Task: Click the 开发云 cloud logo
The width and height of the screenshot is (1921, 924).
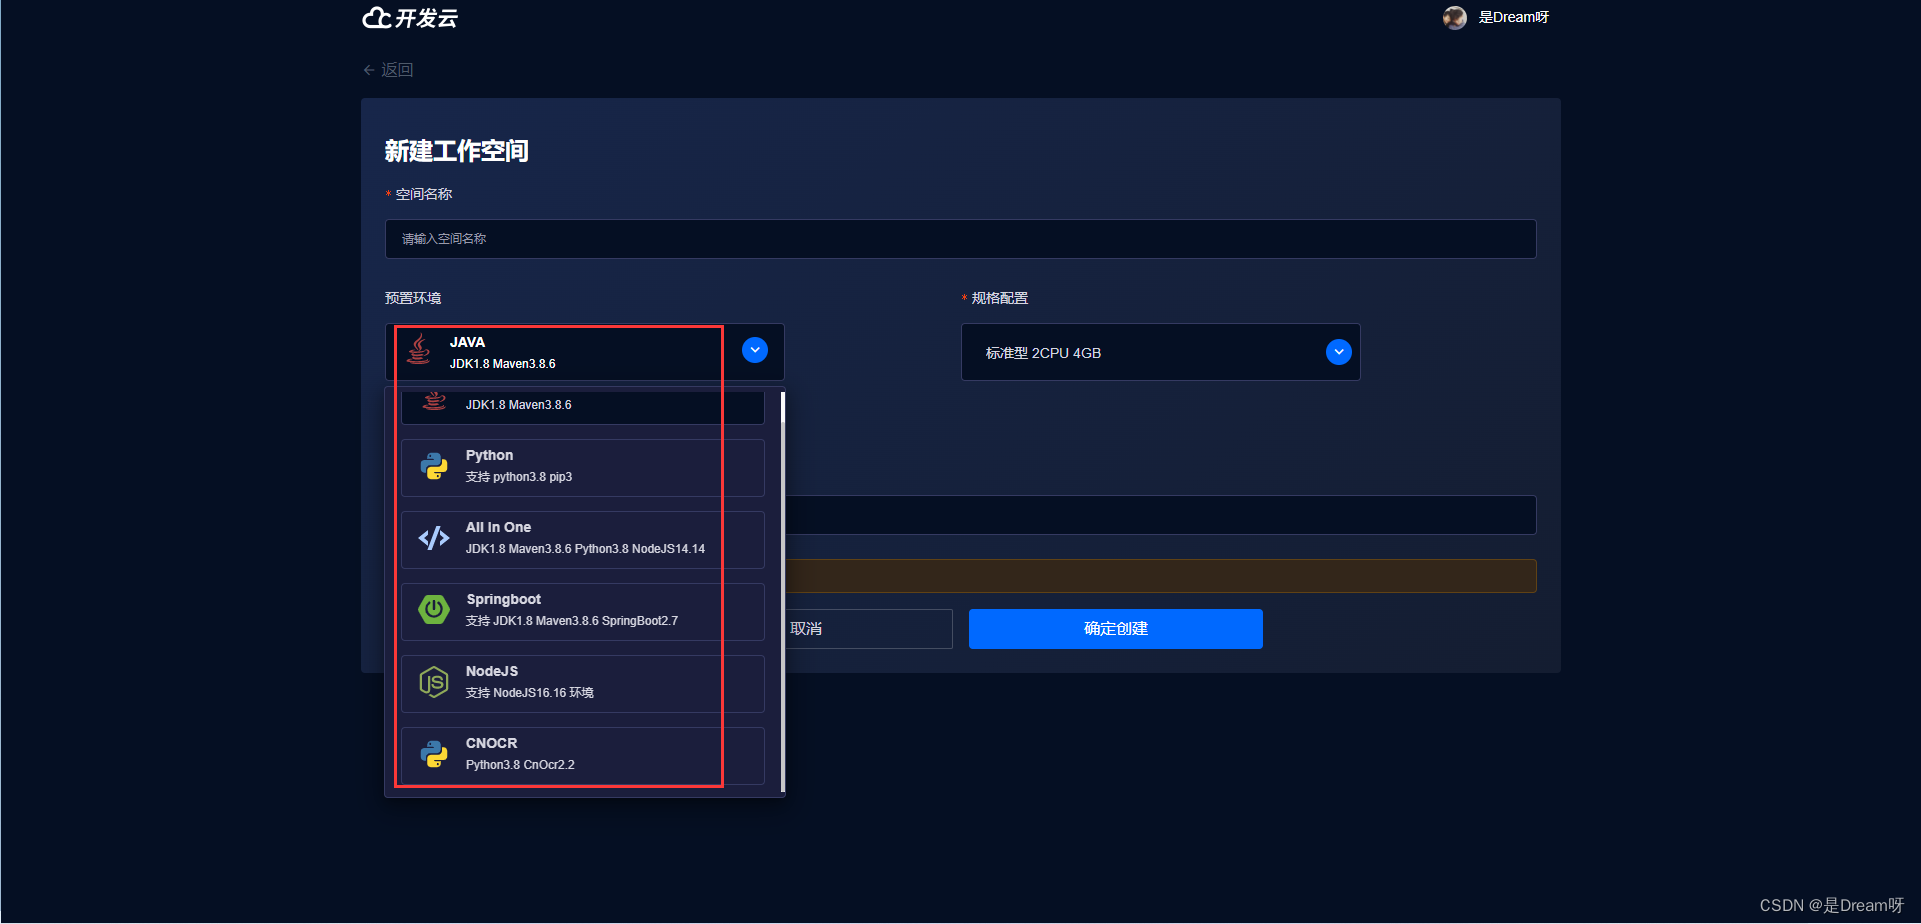Action: [410, 18]
